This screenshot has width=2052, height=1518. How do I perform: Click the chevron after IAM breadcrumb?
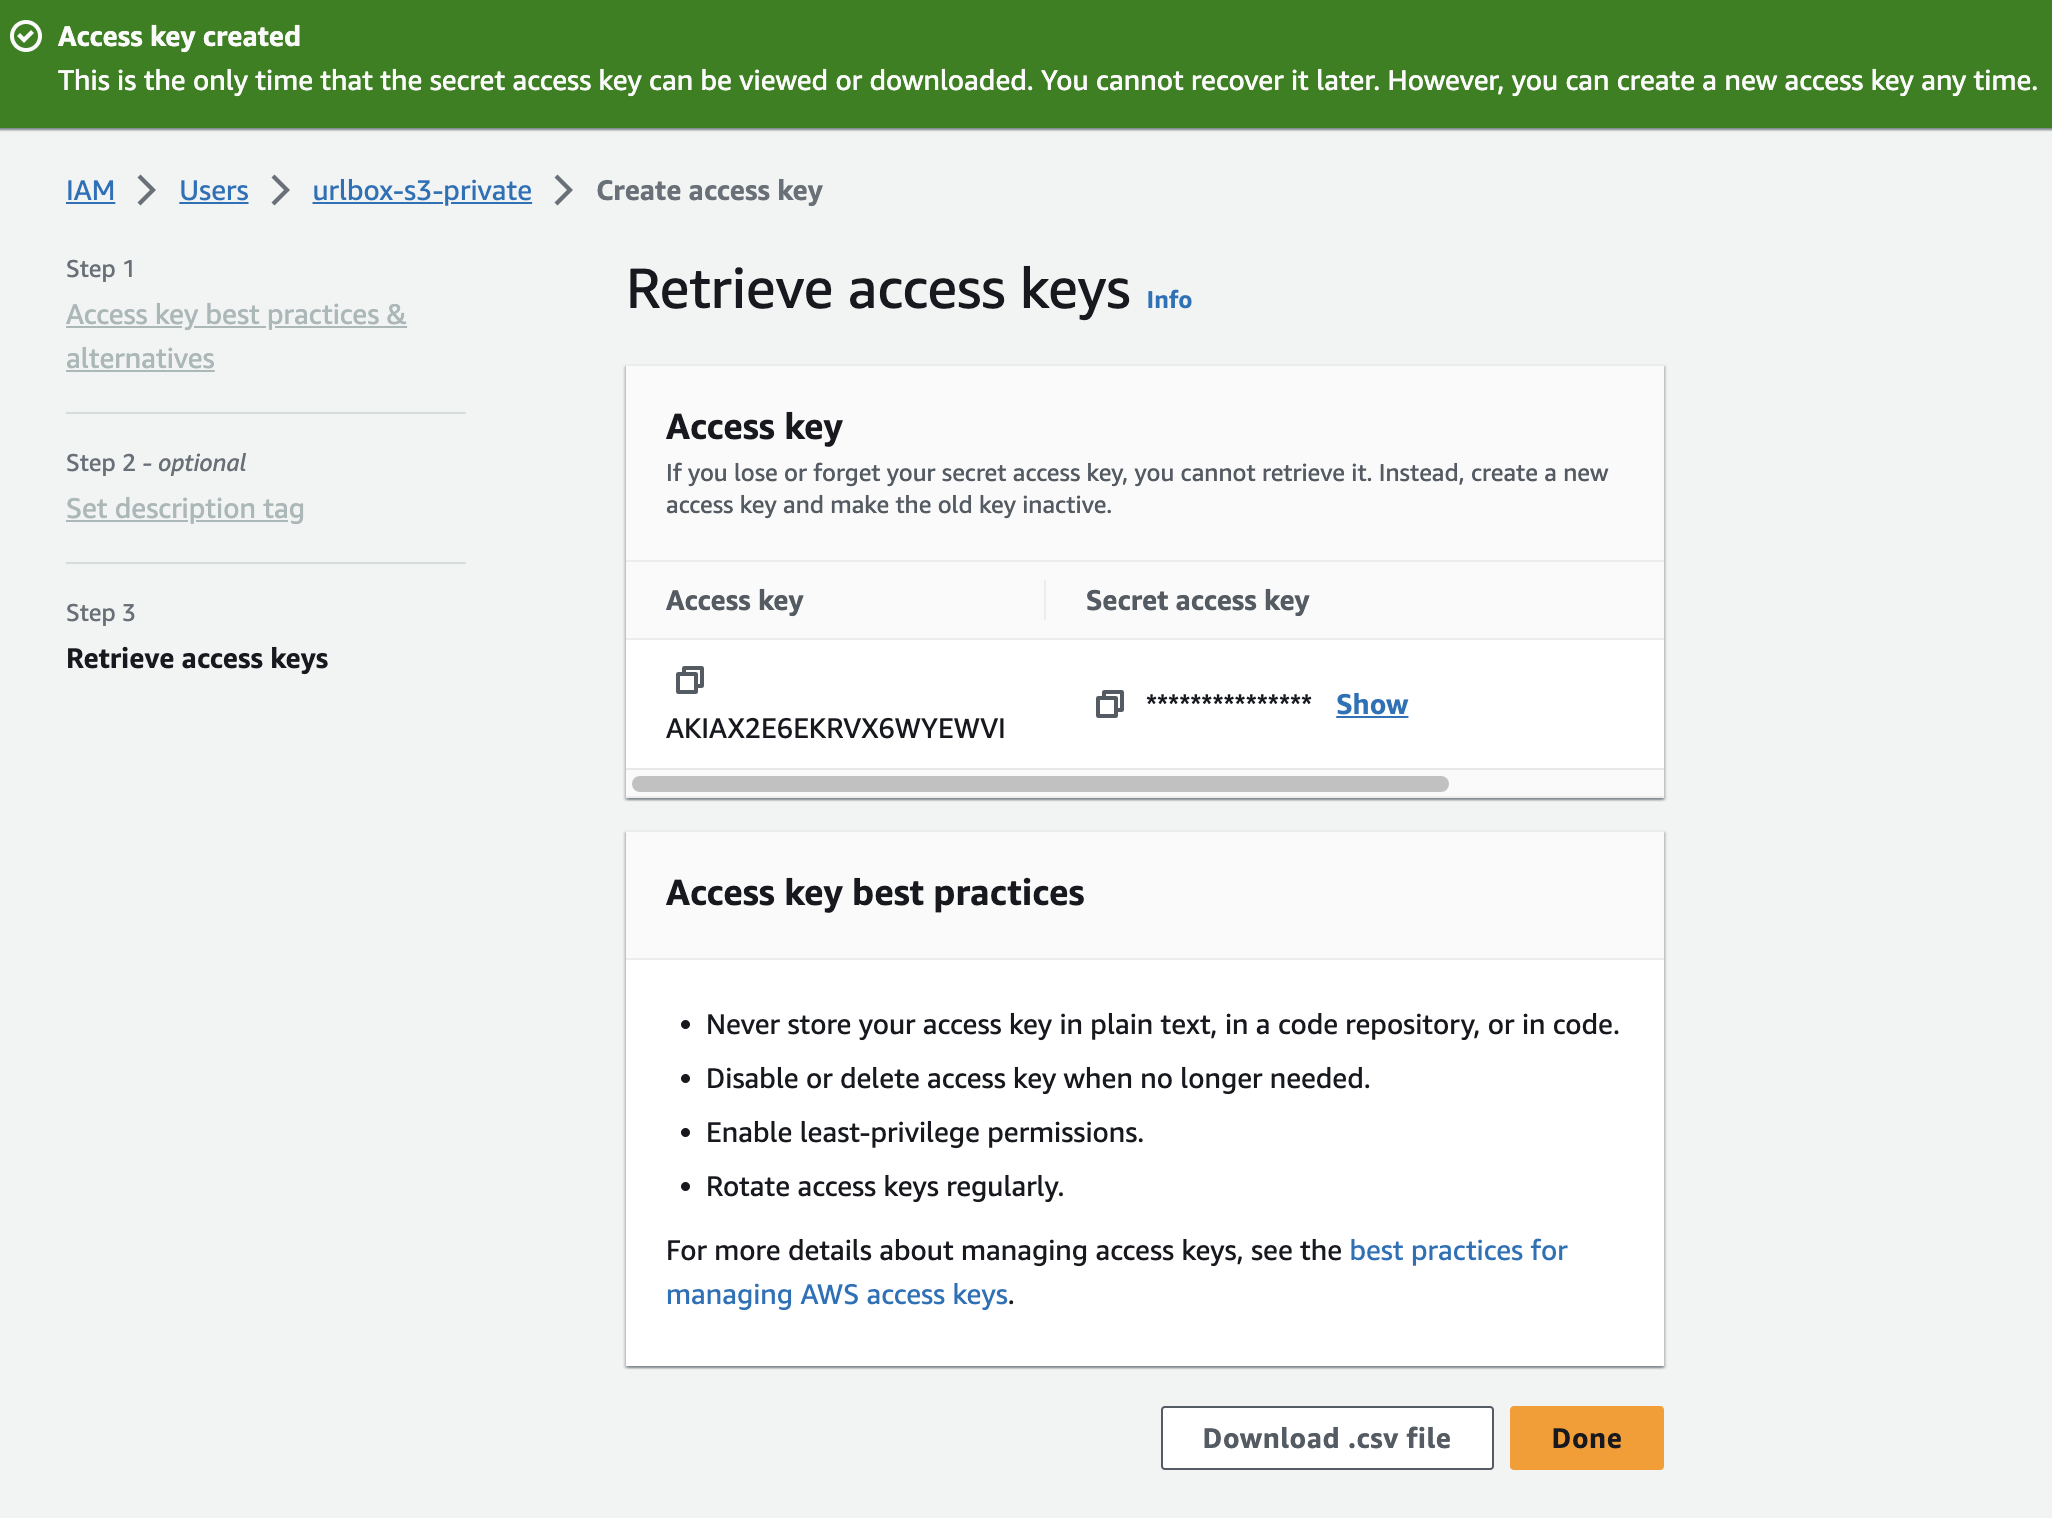point(147,190)
